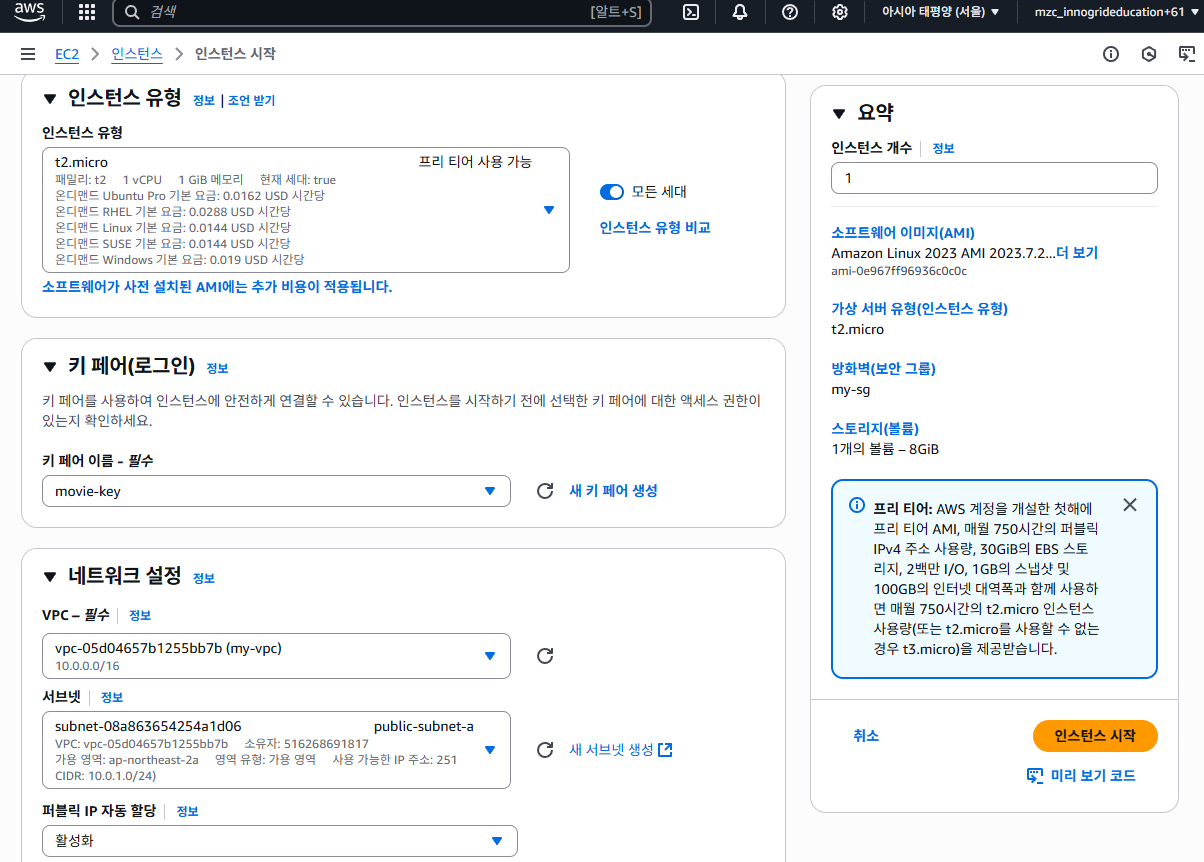Screen dimensions: 1204x862
Task: Click the 프리 티어 사용 가능 label
Action: (x=475, y=162)
